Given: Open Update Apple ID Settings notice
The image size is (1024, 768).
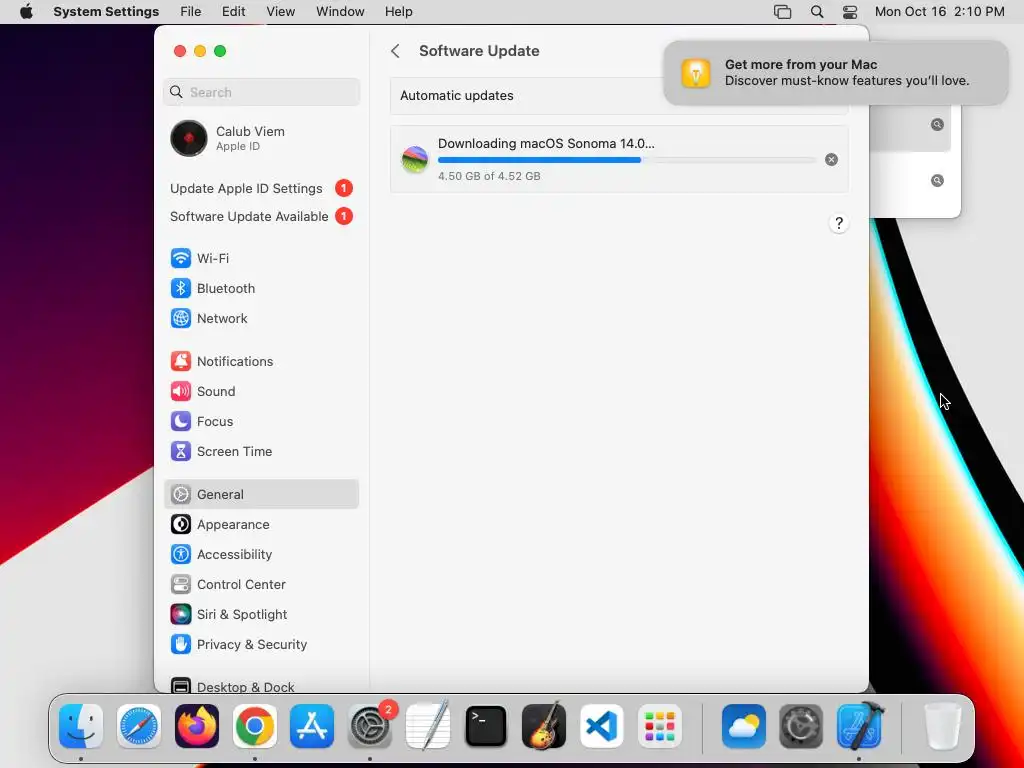Looking at the screenshot, I should tap(261, 188).
